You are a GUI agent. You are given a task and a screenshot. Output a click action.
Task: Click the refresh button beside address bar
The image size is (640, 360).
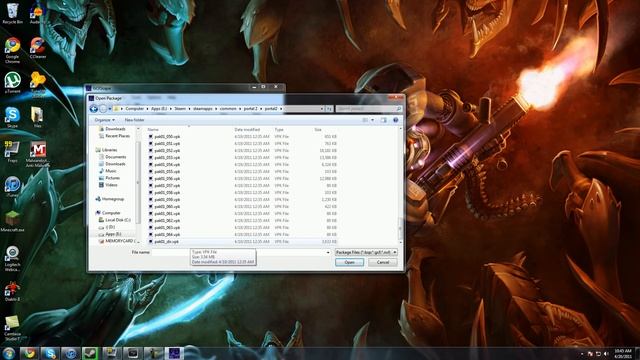pyautogui.click(x=329, y=109)
